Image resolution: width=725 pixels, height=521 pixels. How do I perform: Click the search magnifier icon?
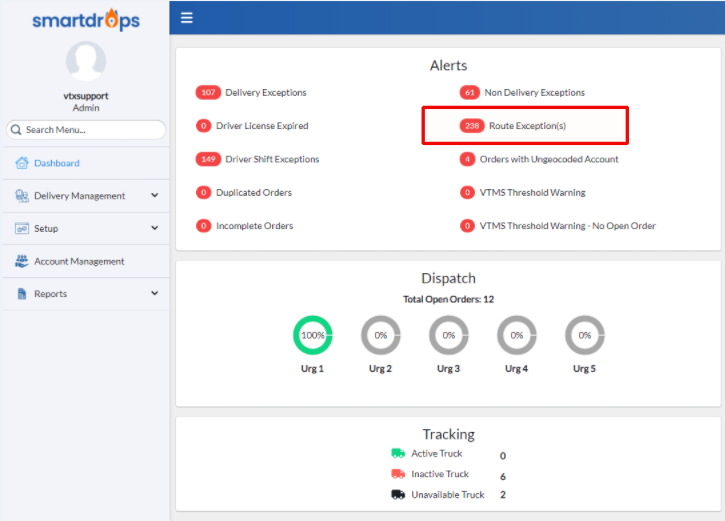pos(16,129)
